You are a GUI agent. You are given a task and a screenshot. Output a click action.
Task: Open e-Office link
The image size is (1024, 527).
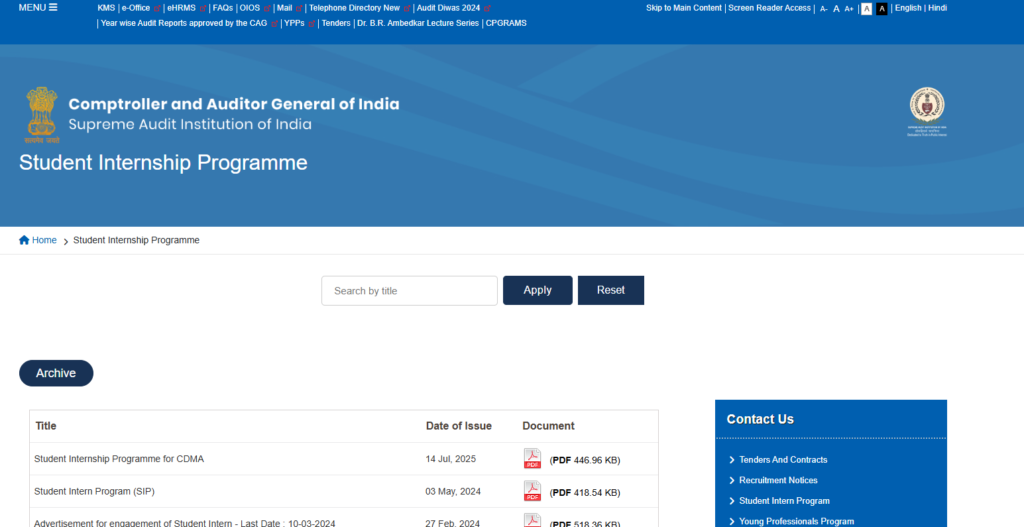[136, 8]
